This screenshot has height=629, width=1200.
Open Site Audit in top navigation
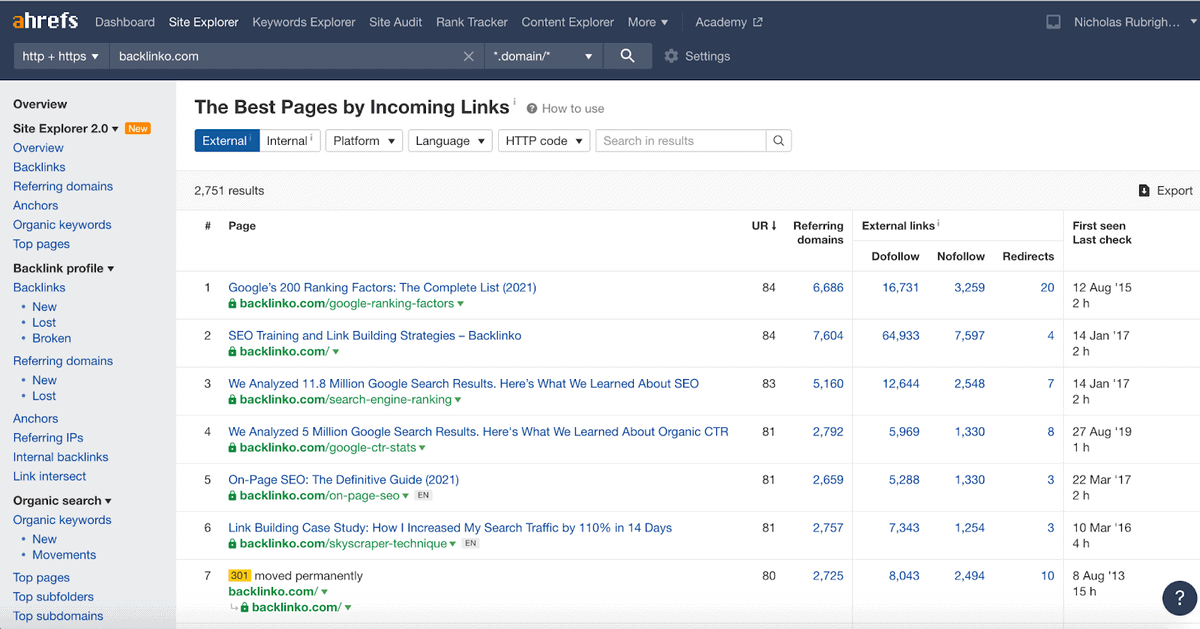[x=396, y=22]
